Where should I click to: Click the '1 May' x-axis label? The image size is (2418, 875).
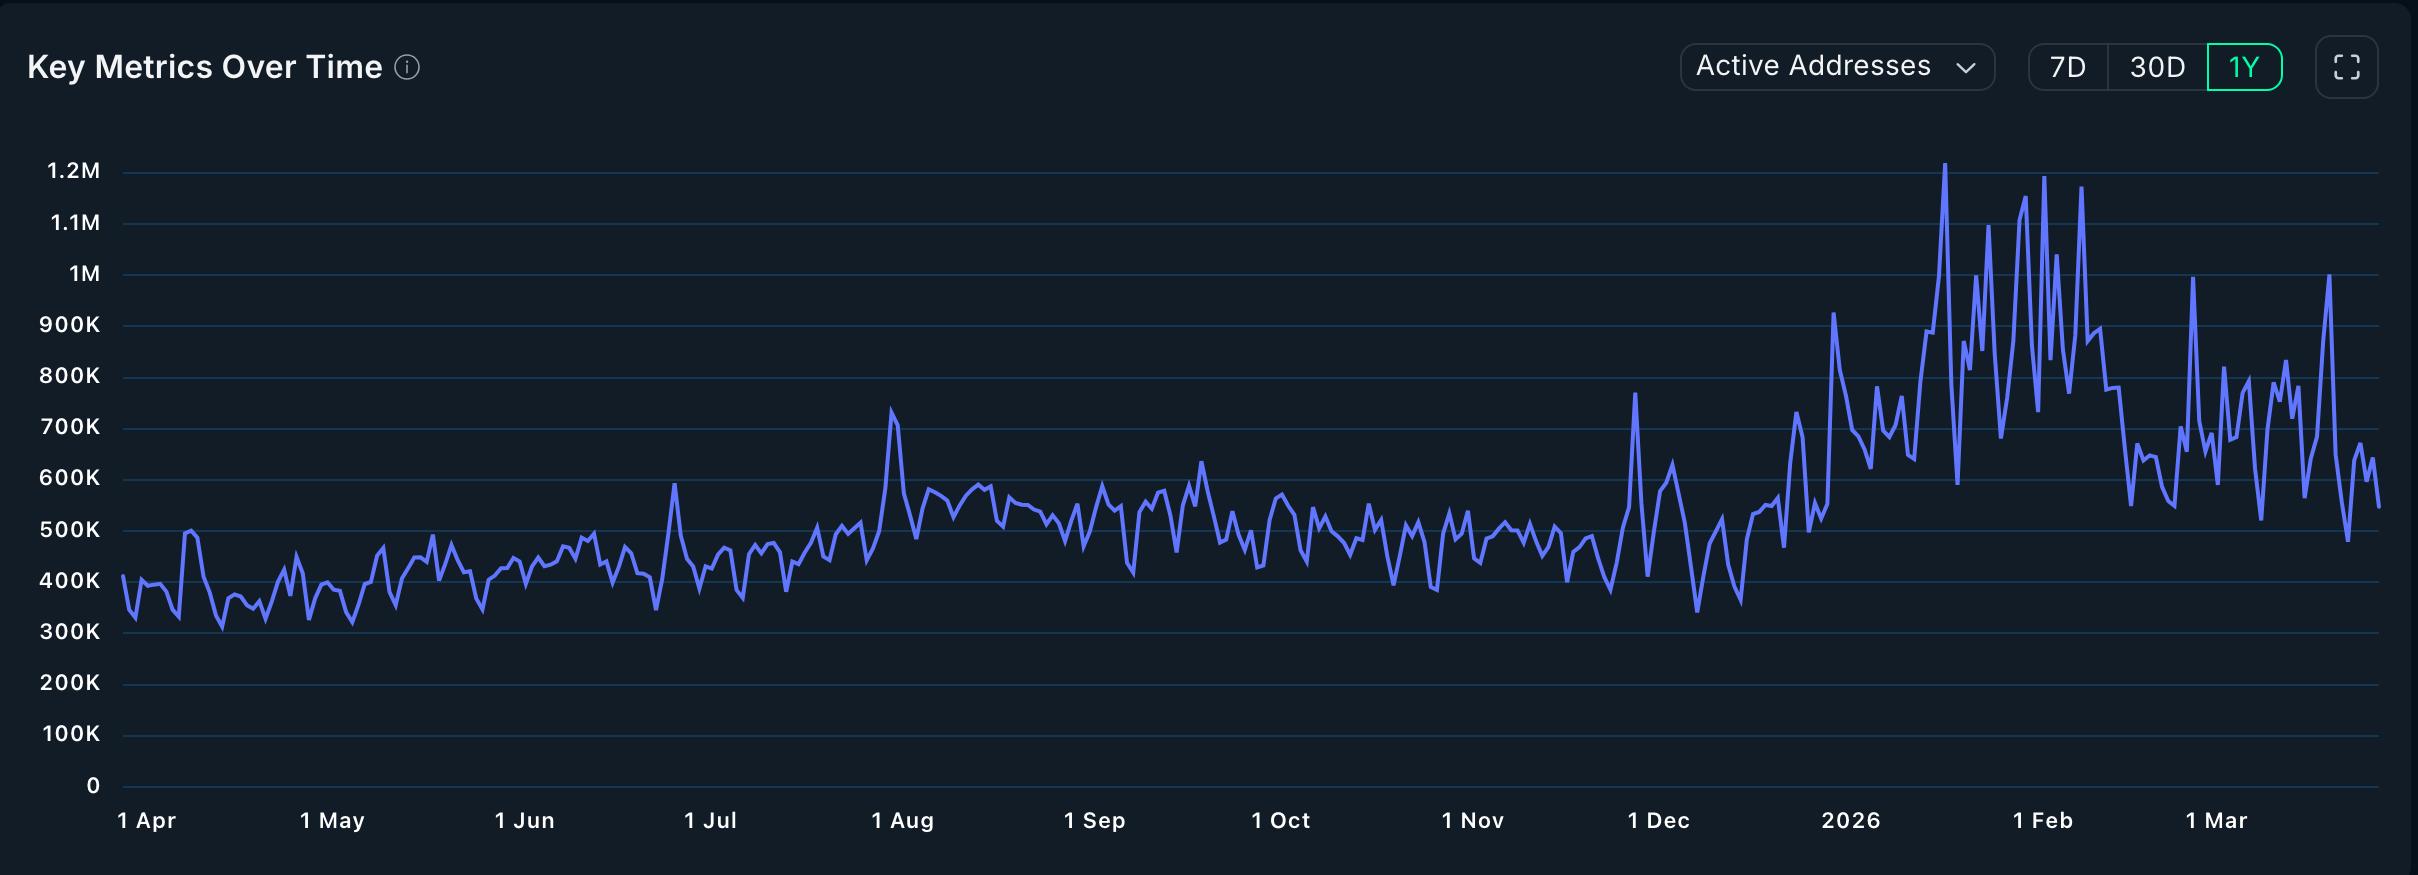pyautogui.click(x=332, y=821)
